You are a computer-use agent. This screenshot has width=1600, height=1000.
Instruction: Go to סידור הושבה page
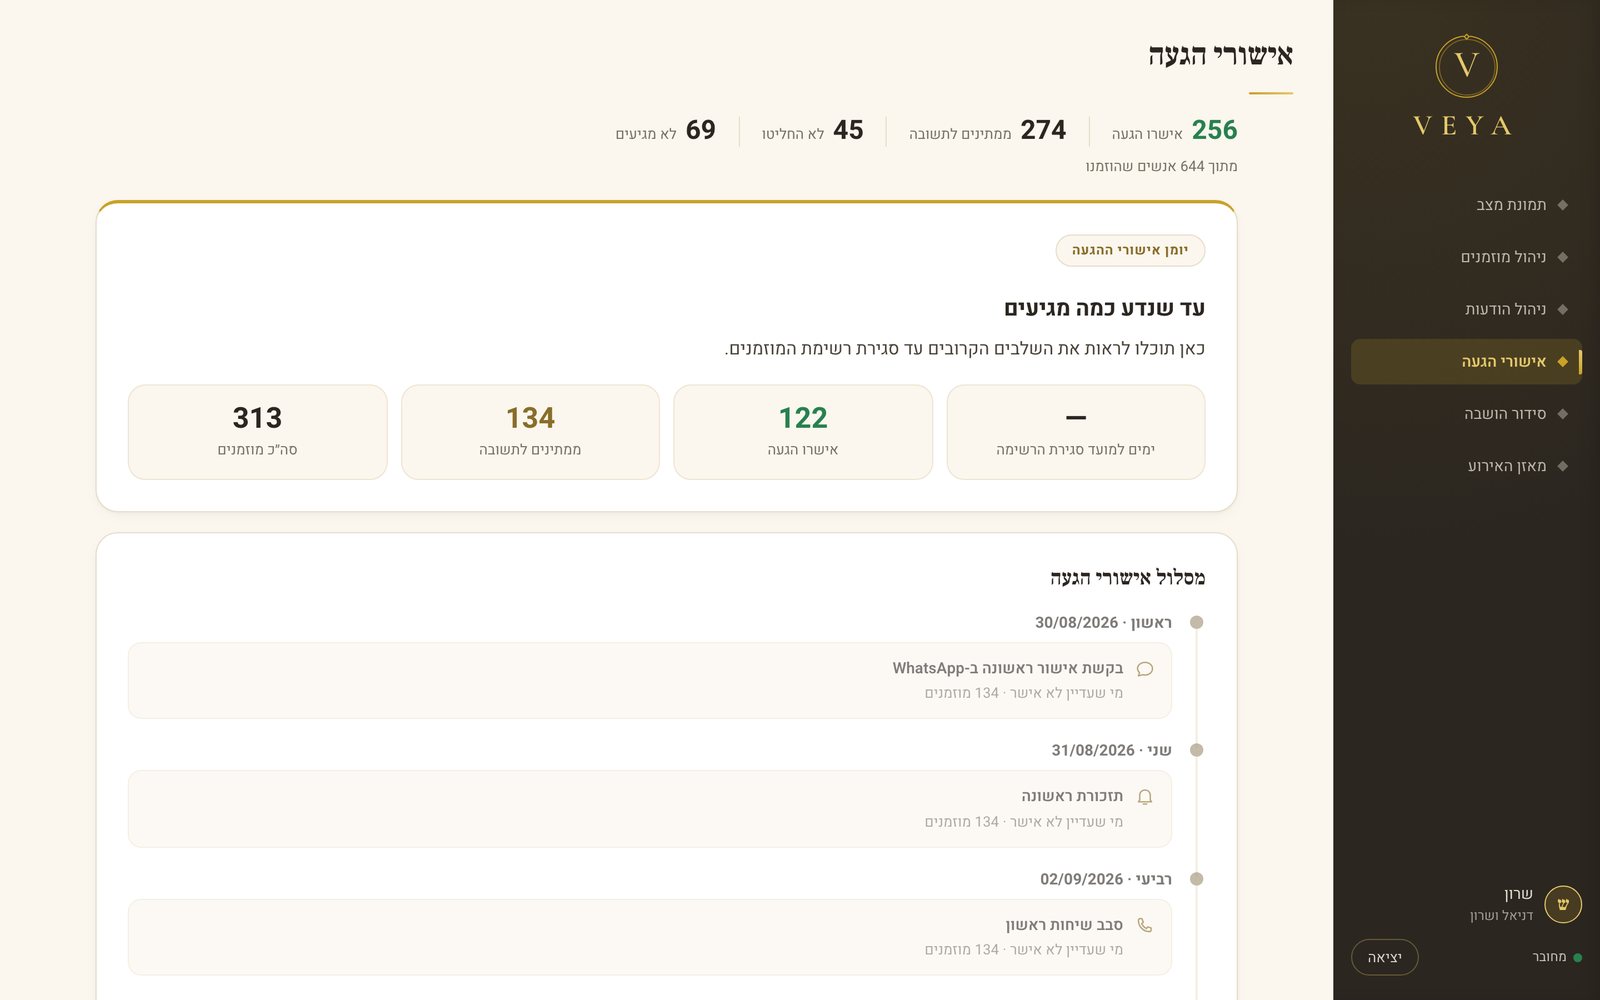(x=1466, y=414)
